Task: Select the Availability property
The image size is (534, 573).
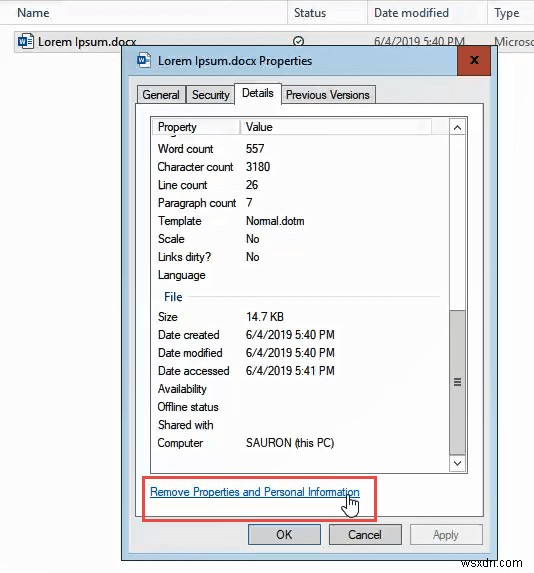Action: coord(182,389)
